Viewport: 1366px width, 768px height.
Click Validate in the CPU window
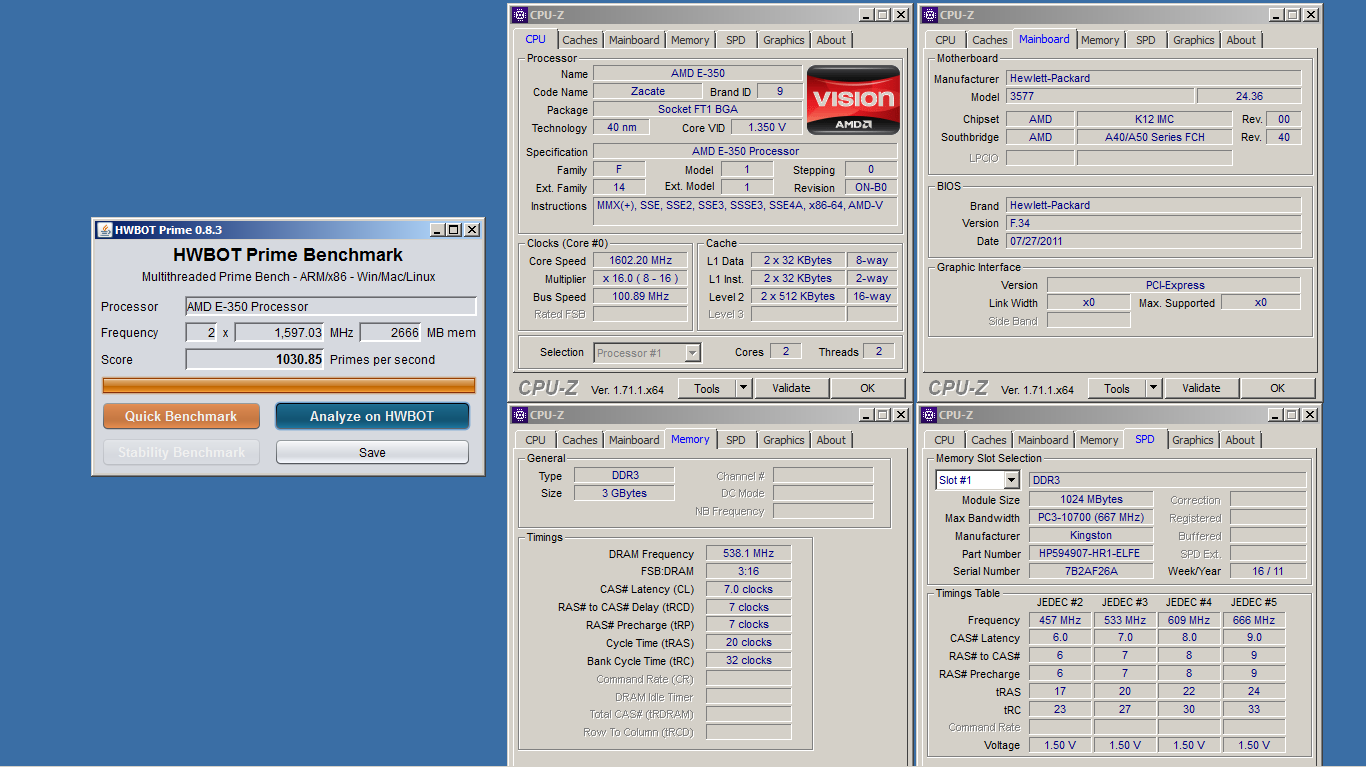pos(791,388)
